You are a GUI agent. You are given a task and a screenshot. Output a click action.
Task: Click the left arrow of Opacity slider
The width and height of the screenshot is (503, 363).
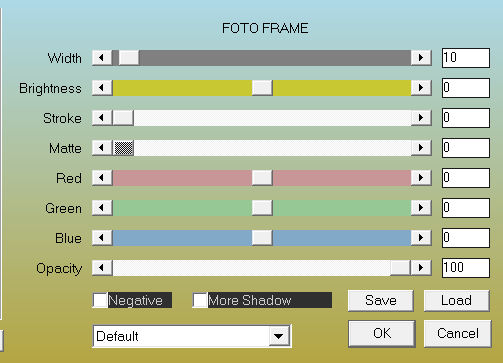[102, 268]
